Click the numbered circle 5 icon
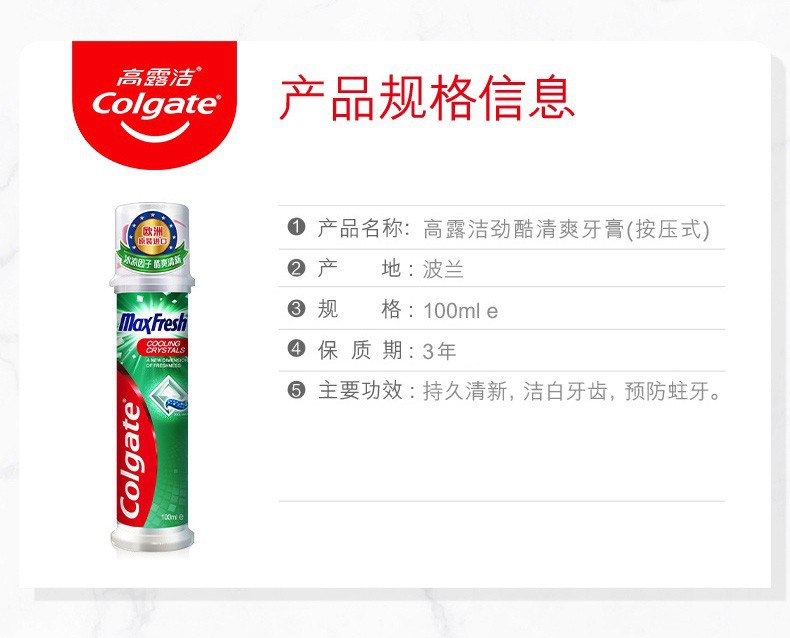This screenshot has height=638, width=790. (x=297, y=390)
